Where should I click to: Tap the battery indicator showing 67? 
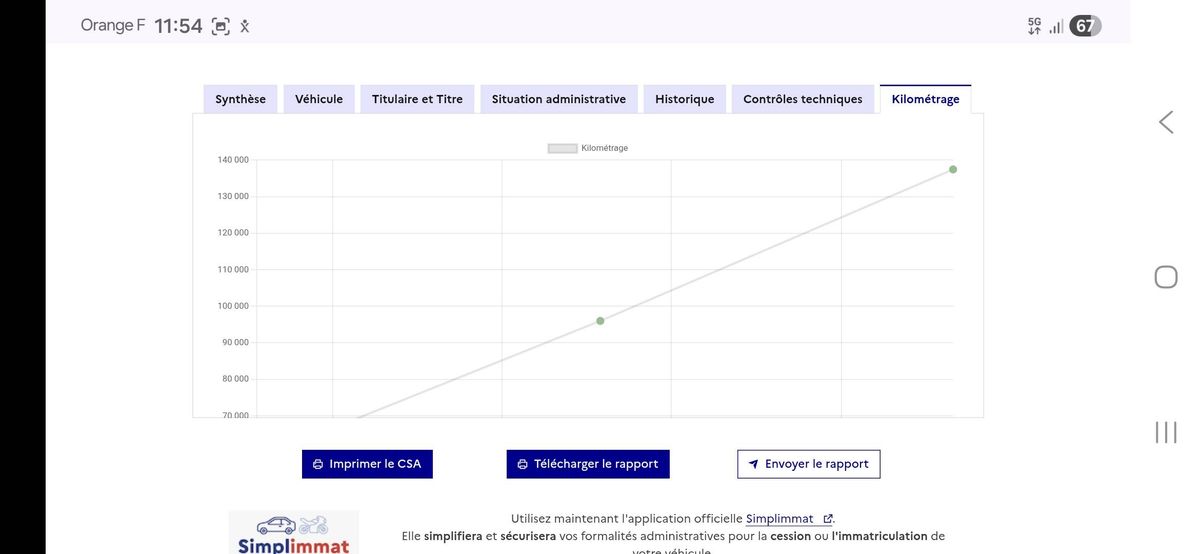pos(1085,26)
